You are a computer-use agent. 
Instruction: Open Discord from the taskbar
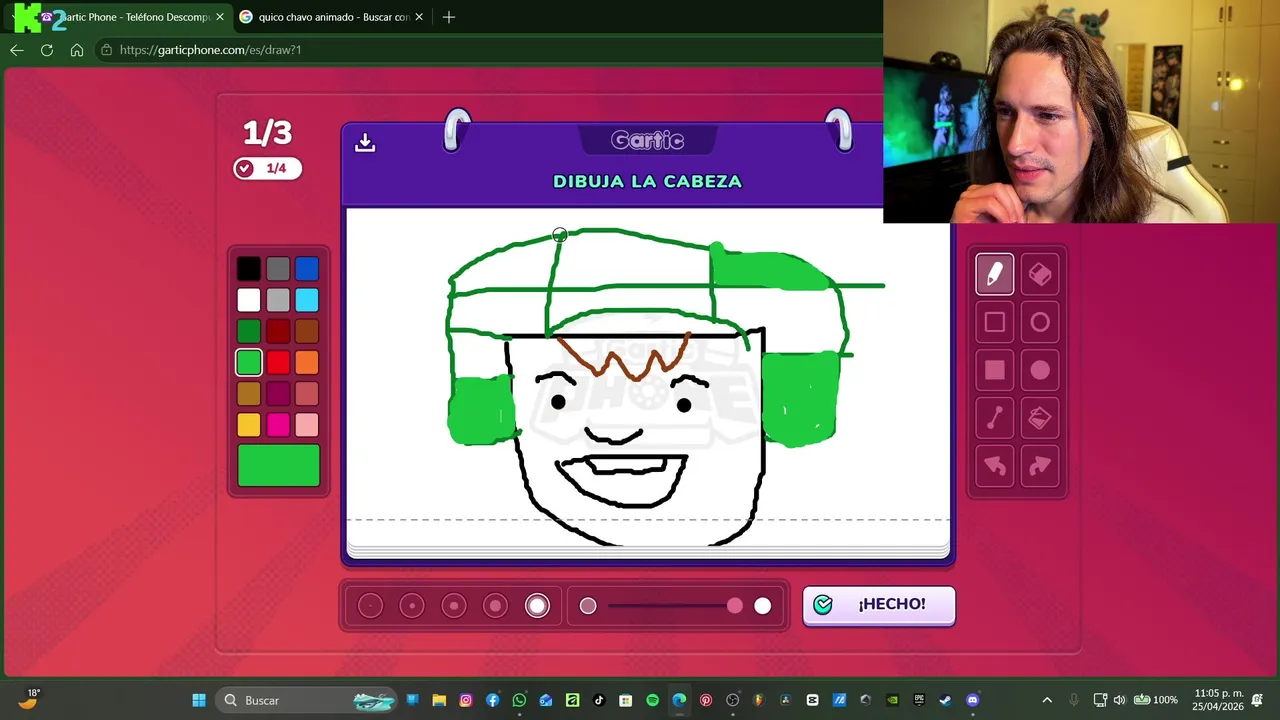click(x=973, y=700)
